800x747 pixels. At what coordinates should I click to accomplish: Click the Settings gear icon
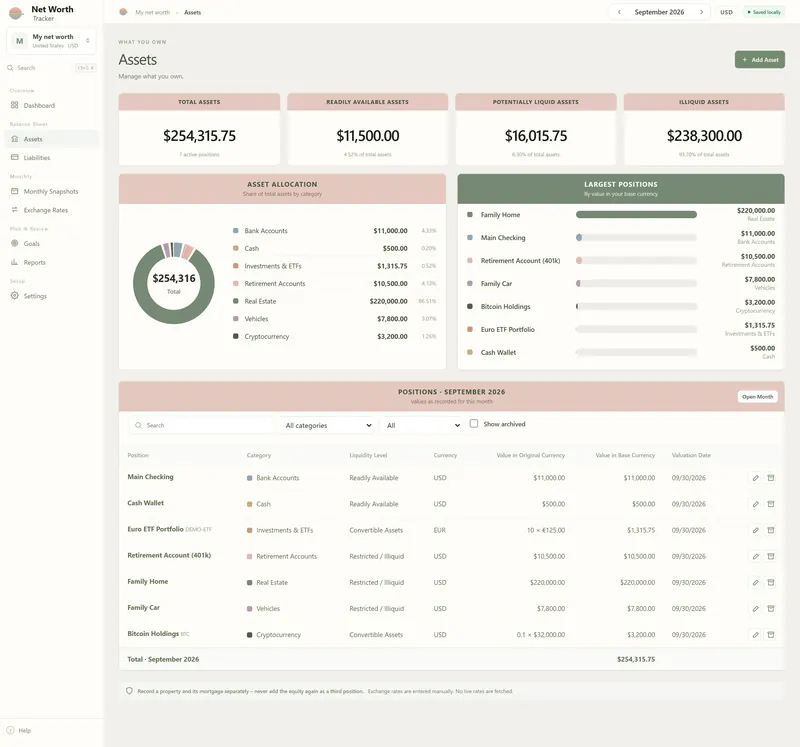tap(14, 295)
